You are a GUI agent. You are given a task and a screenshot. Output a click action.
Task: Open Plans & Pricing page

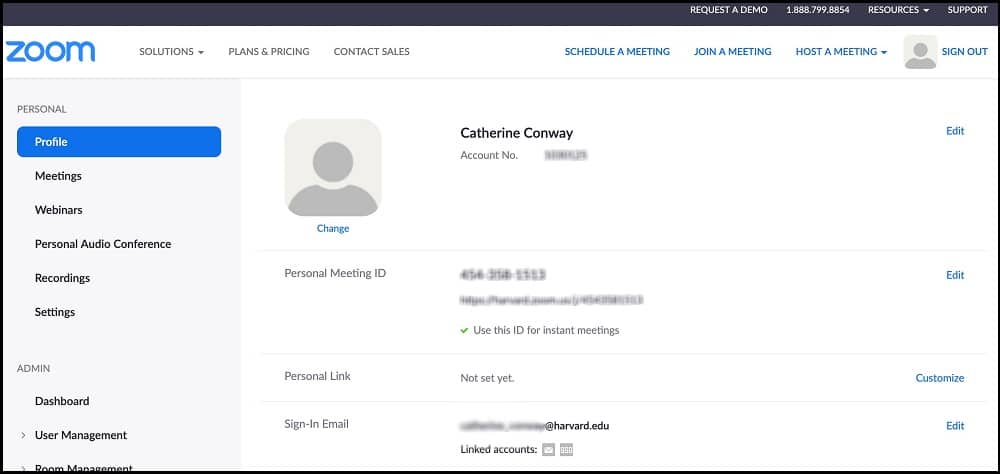tap(268, 52)
